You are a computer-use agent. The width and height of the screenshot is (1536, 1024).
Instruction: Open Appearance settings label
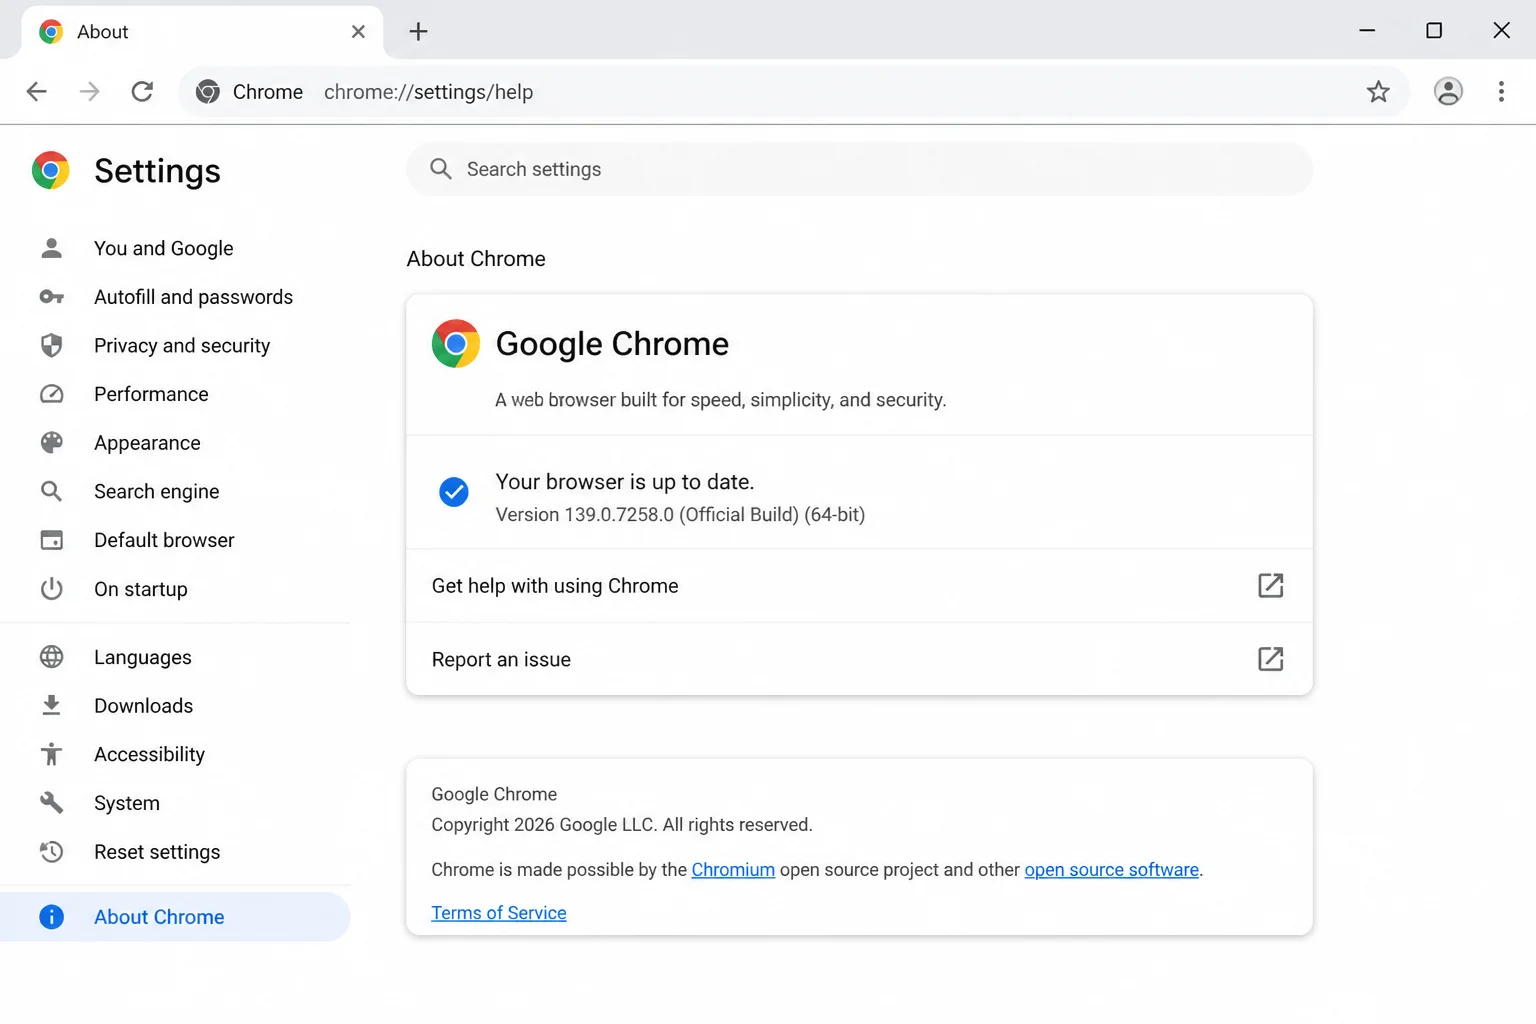click(147, 443)
